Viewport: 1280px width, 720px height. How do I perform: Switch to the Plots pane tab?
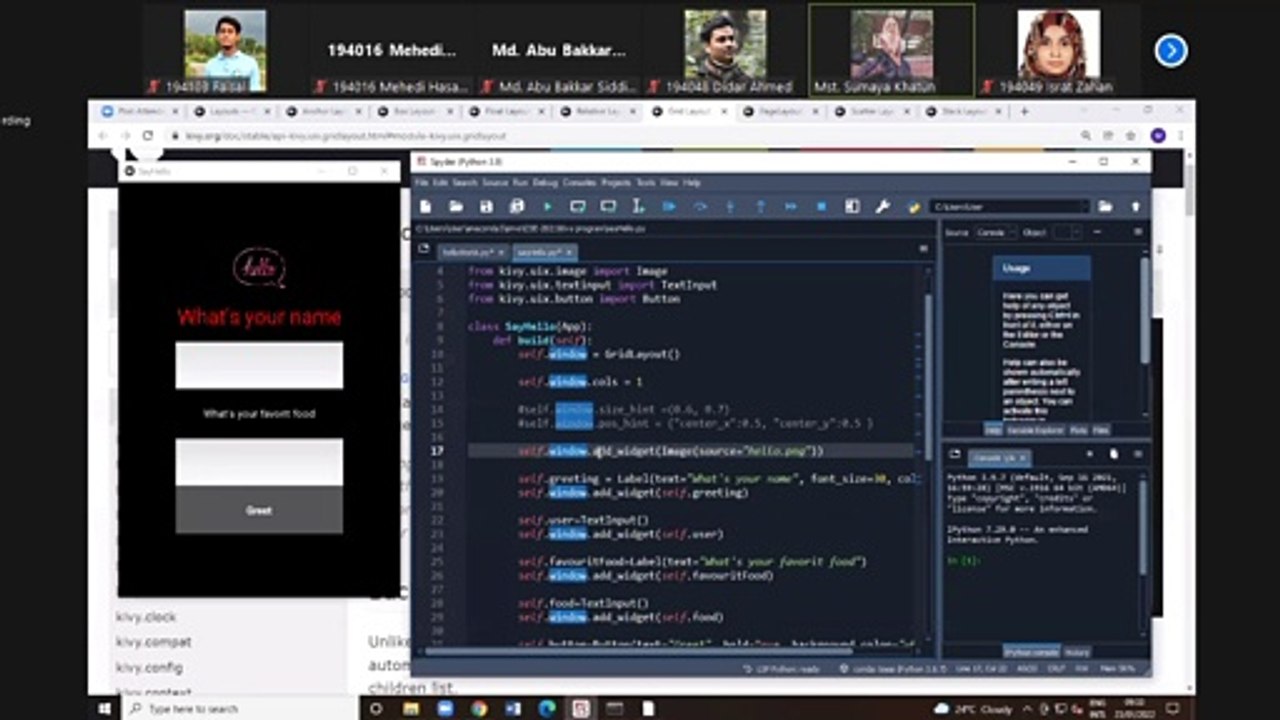(1078, 430)
